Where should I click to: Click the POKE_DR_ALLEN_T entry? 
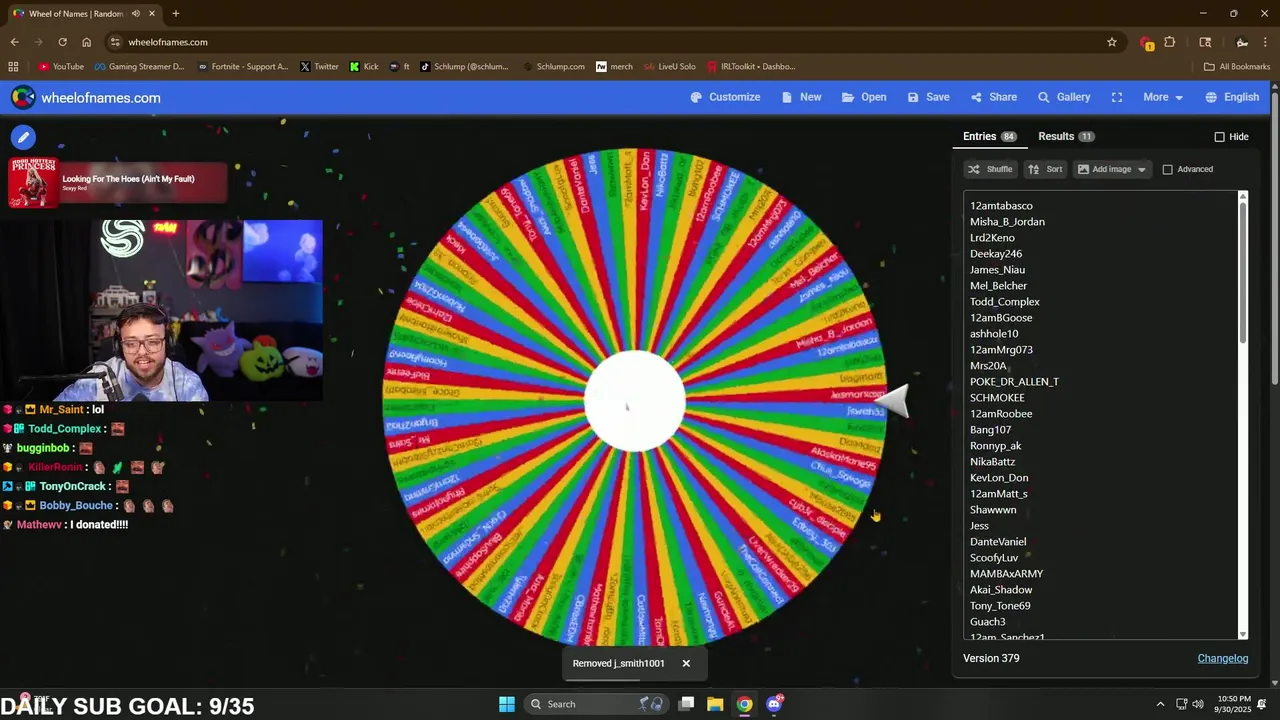coord(1014,382)
